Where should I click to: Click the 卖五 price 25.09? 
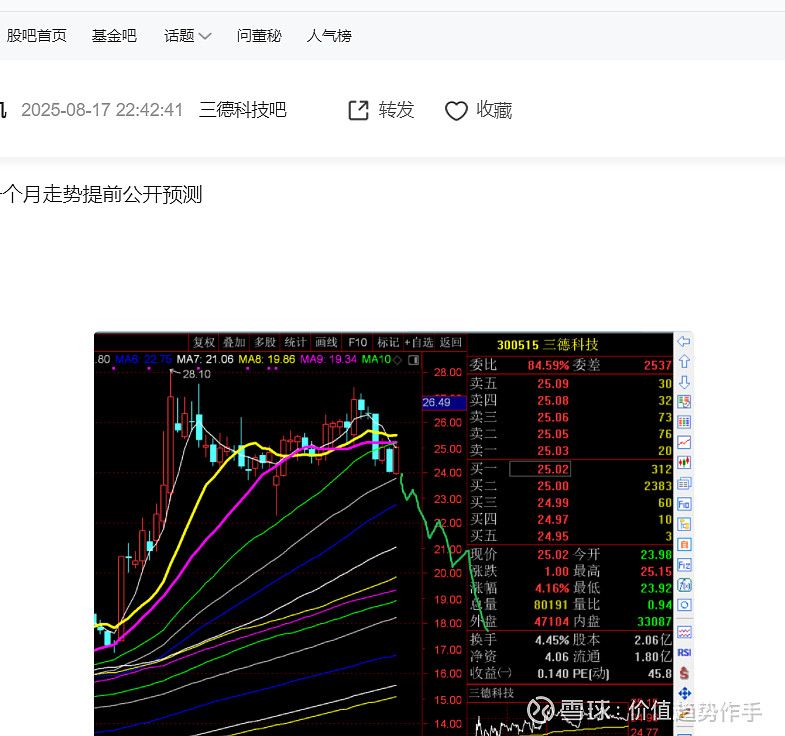[553, 384]
